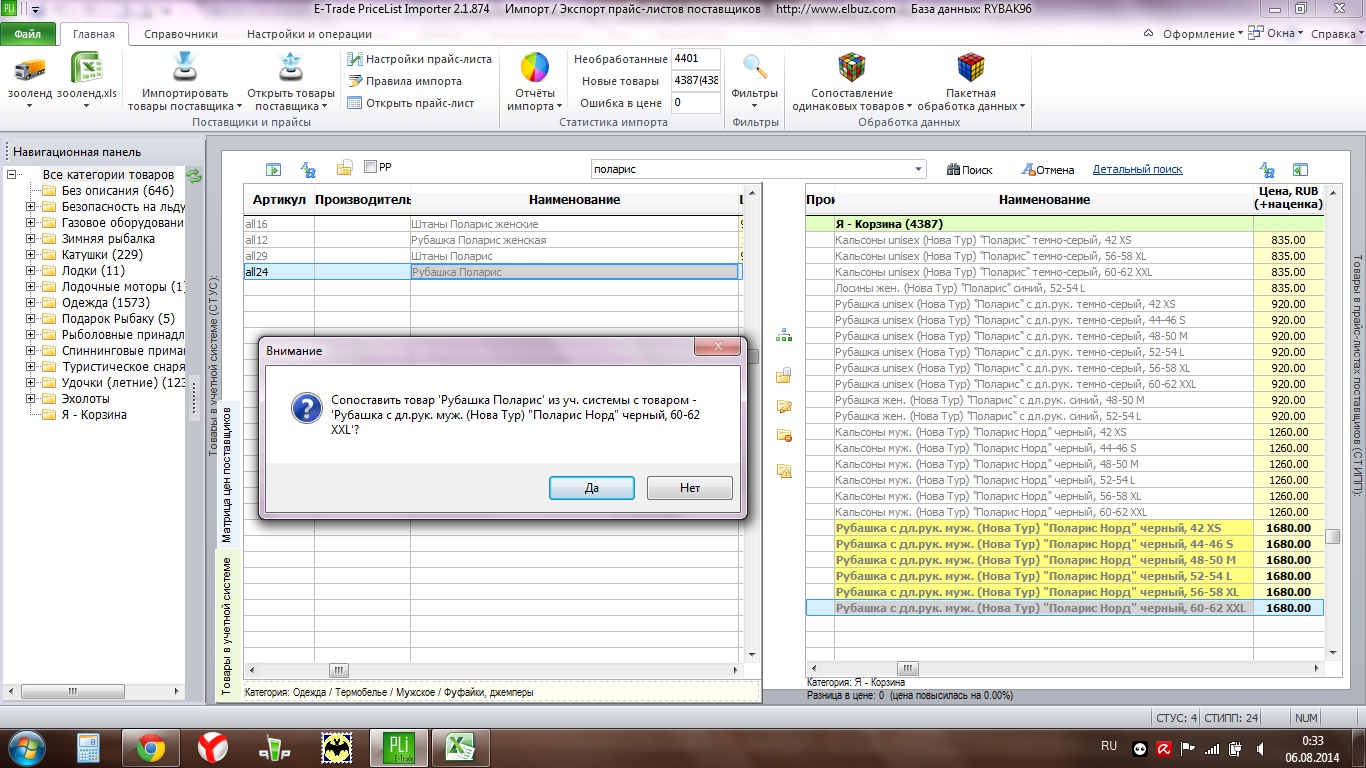This screenshot has width=1366, height=768.
Task: Expand the Безопасность на льду category
Action: click(31, 207)
